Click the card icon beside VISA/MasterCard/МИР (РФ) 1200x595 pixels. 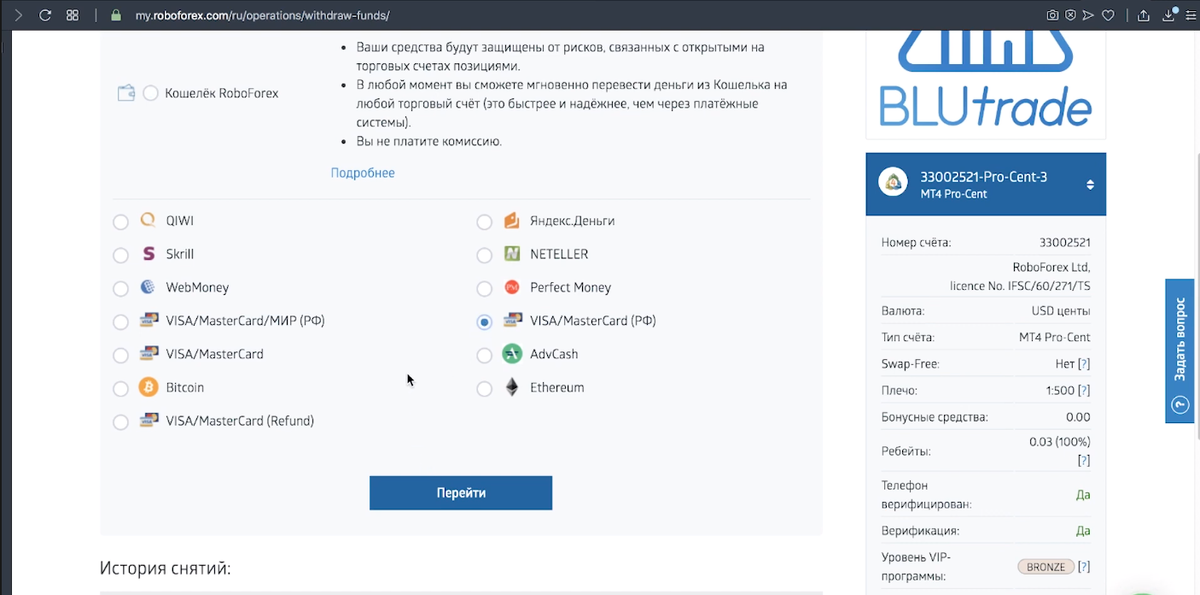(x=149, y=321)
